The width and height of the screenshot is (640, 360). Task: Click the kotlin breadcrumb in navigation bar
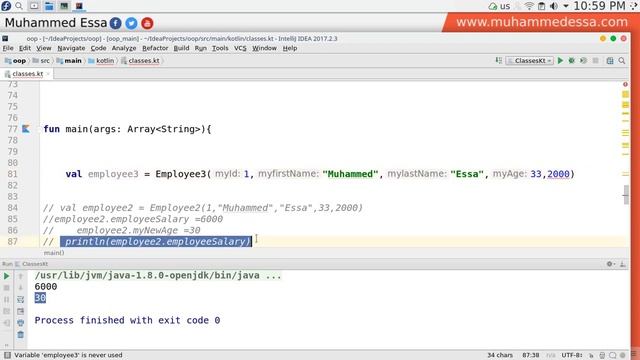coord(101,60)
